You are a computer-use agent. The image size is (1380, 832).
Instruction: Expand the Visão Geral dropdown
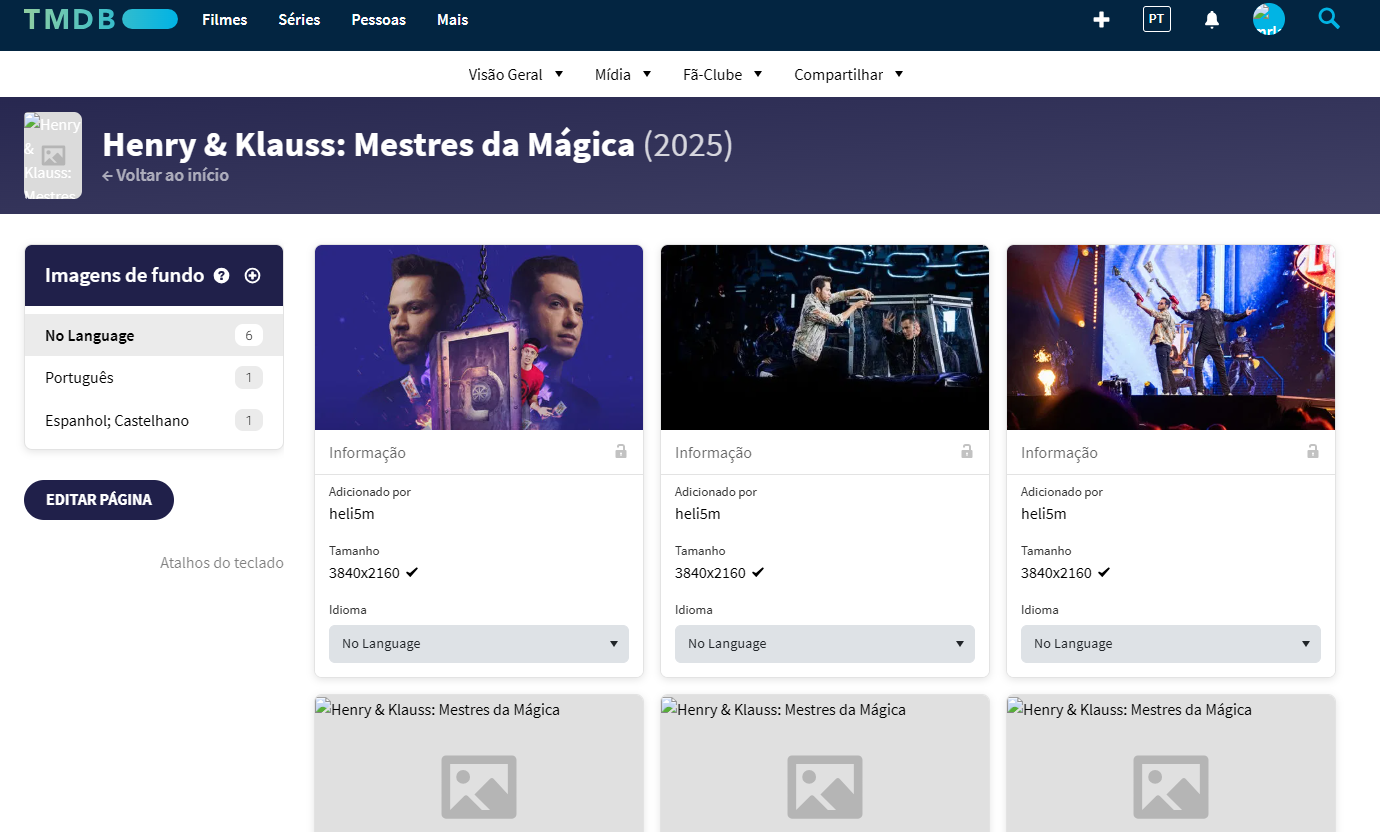(x=516, y=74)
